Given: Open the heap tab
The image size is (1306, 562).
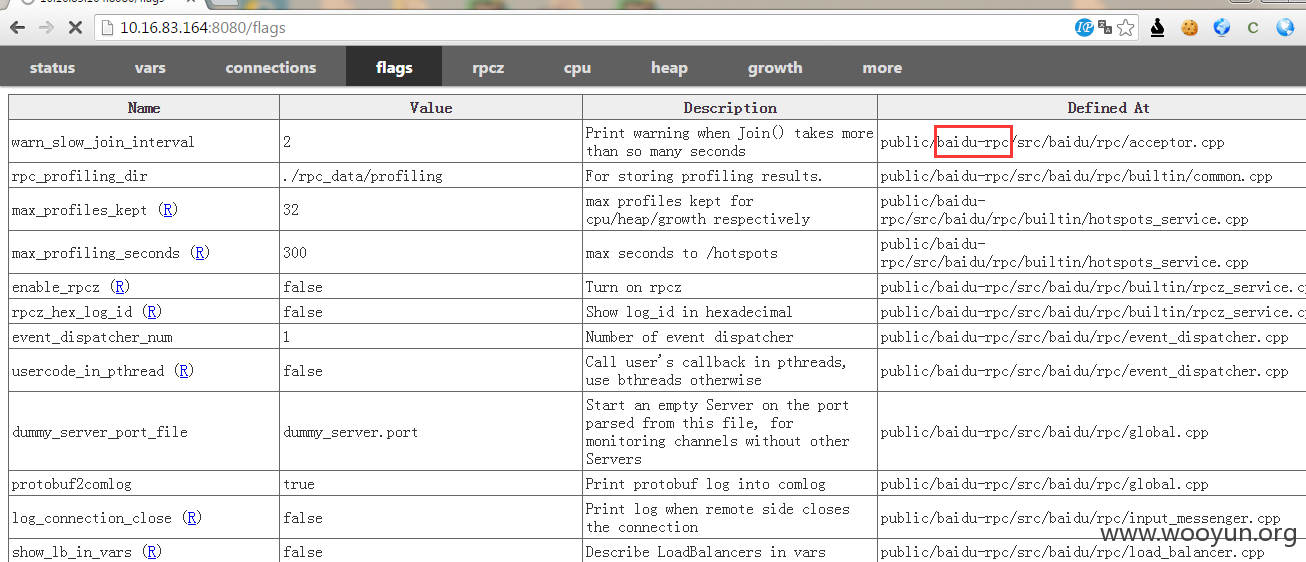Looking at the screenshot, I should [669, 68].
